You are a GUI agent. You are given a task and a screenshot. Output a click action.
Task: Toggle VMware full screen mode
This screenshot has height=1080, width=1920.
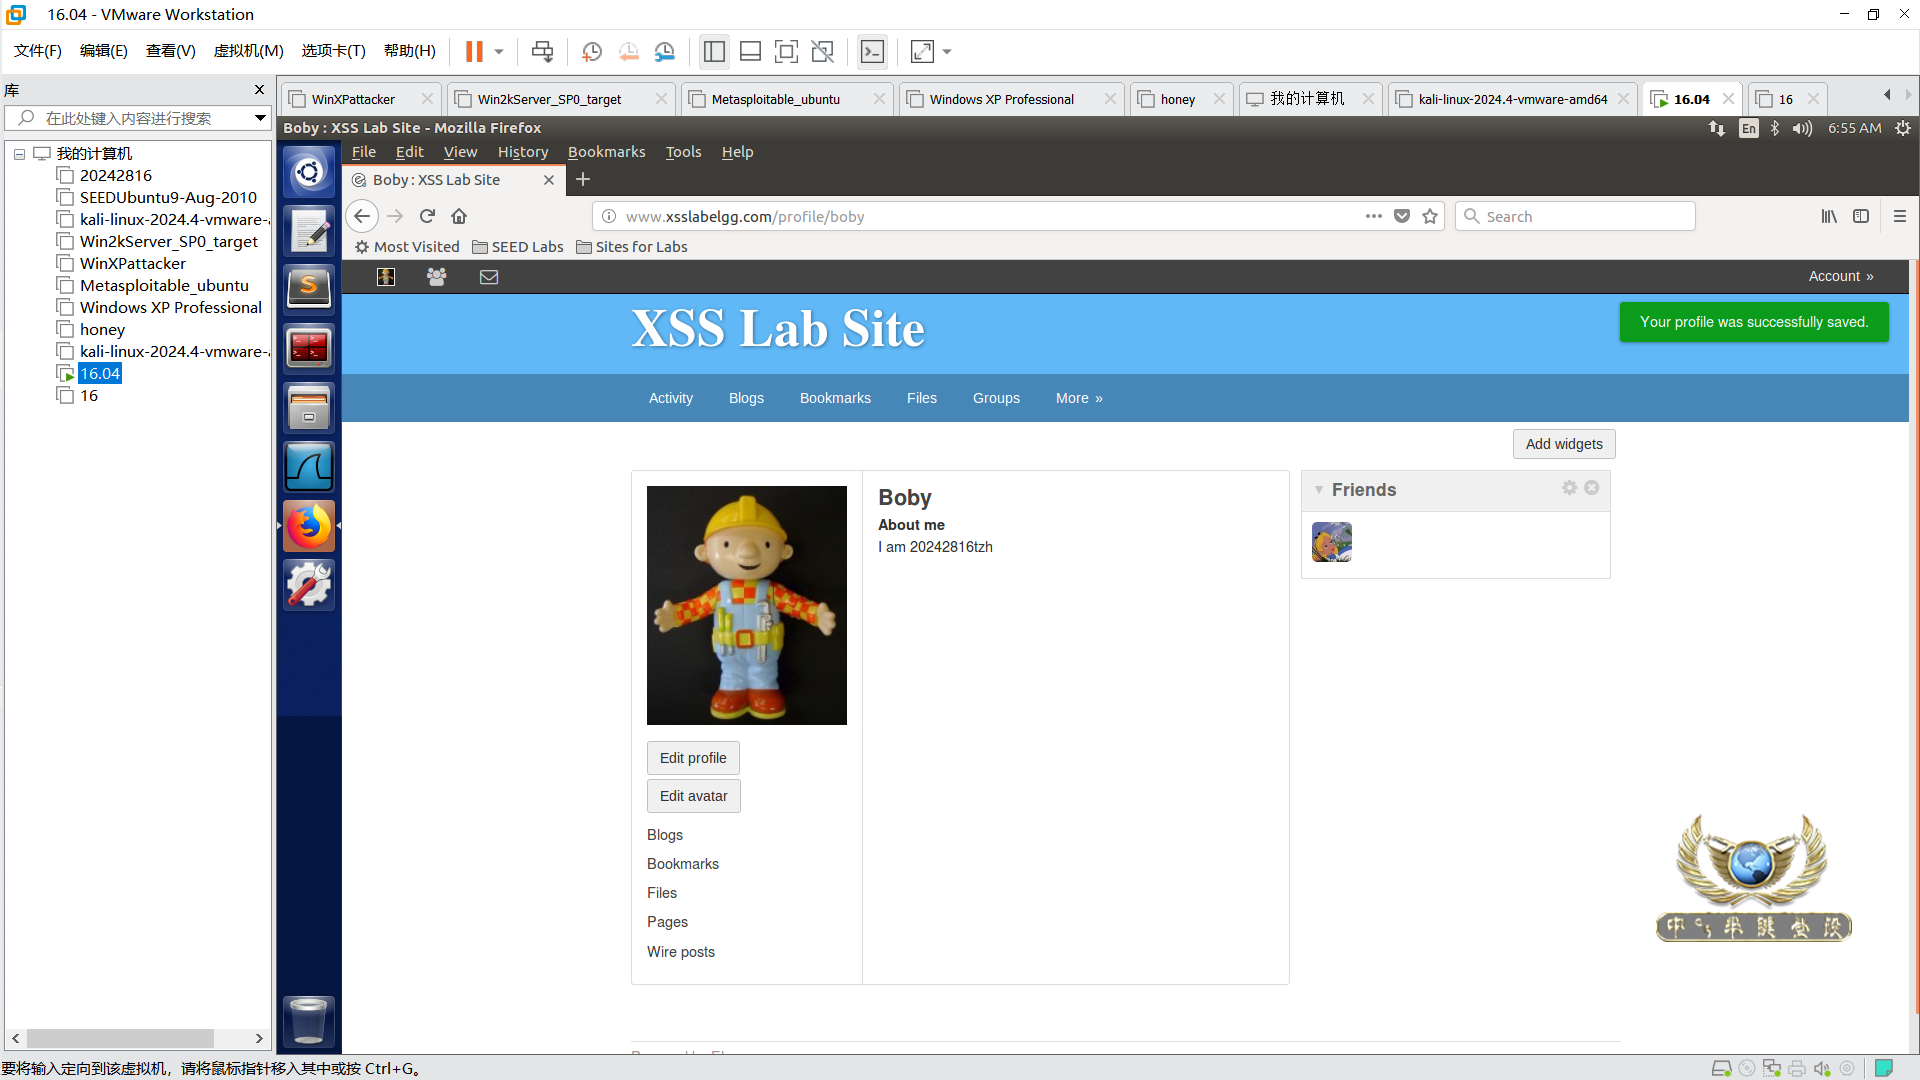pyautogui.click(x=787, y=52)
